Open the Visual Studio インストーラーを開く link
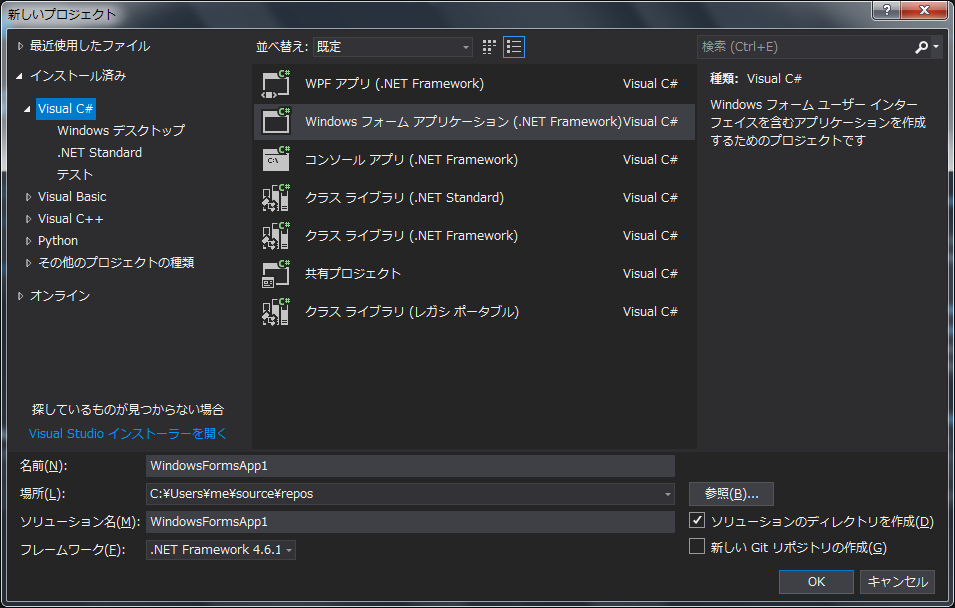 [x=127, y=434]
